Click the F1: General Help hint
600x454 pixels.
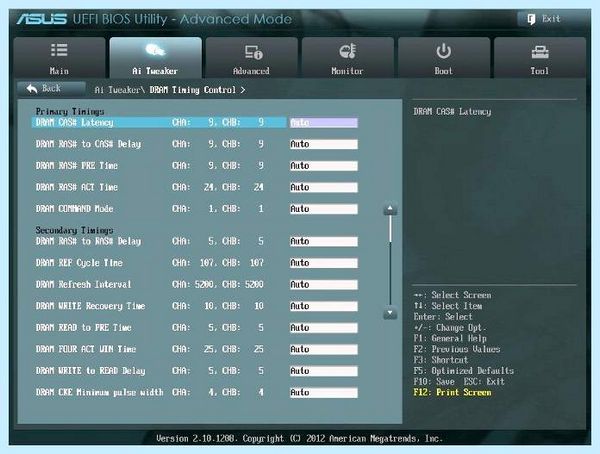(x=450, y=338)
